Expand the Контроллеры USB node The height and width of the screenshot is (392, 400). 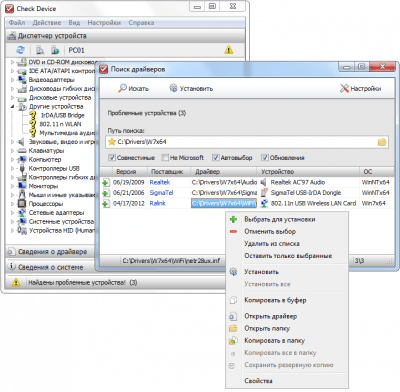pos(12,168)
